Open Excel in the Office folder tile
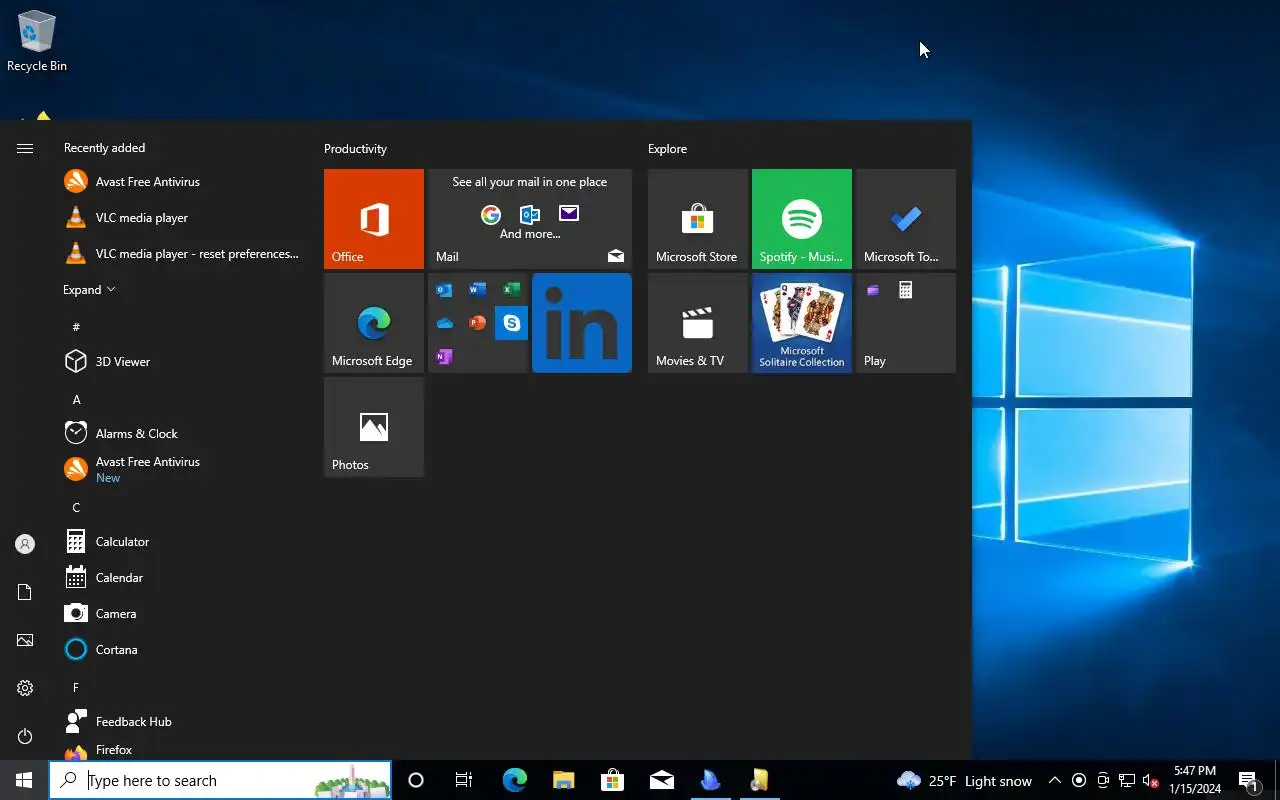Screen dimensions: 1280x800 (512, 290)
